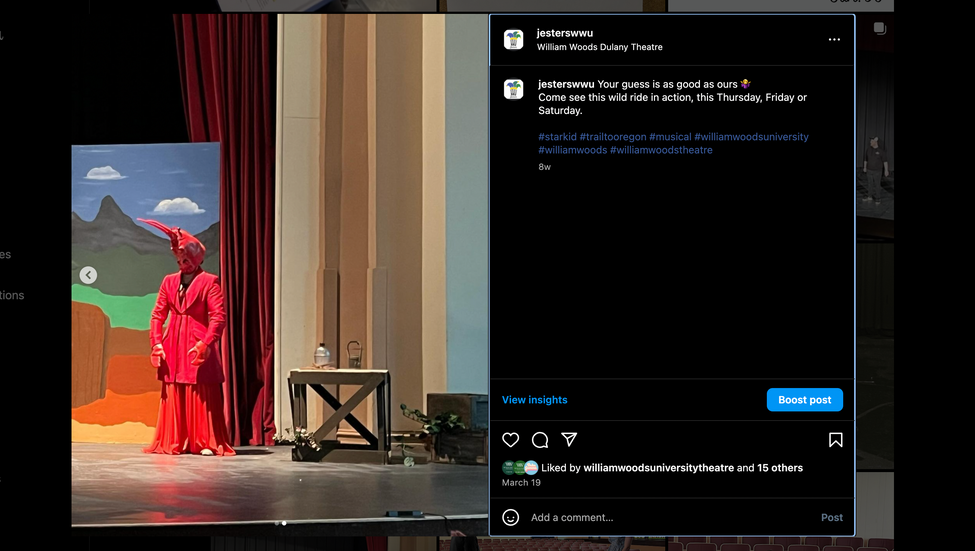Image resolution: width=975 pixels, height=551 pixels.
Task: Open the #trailtooregon hashtag
Action: (612, 137)
